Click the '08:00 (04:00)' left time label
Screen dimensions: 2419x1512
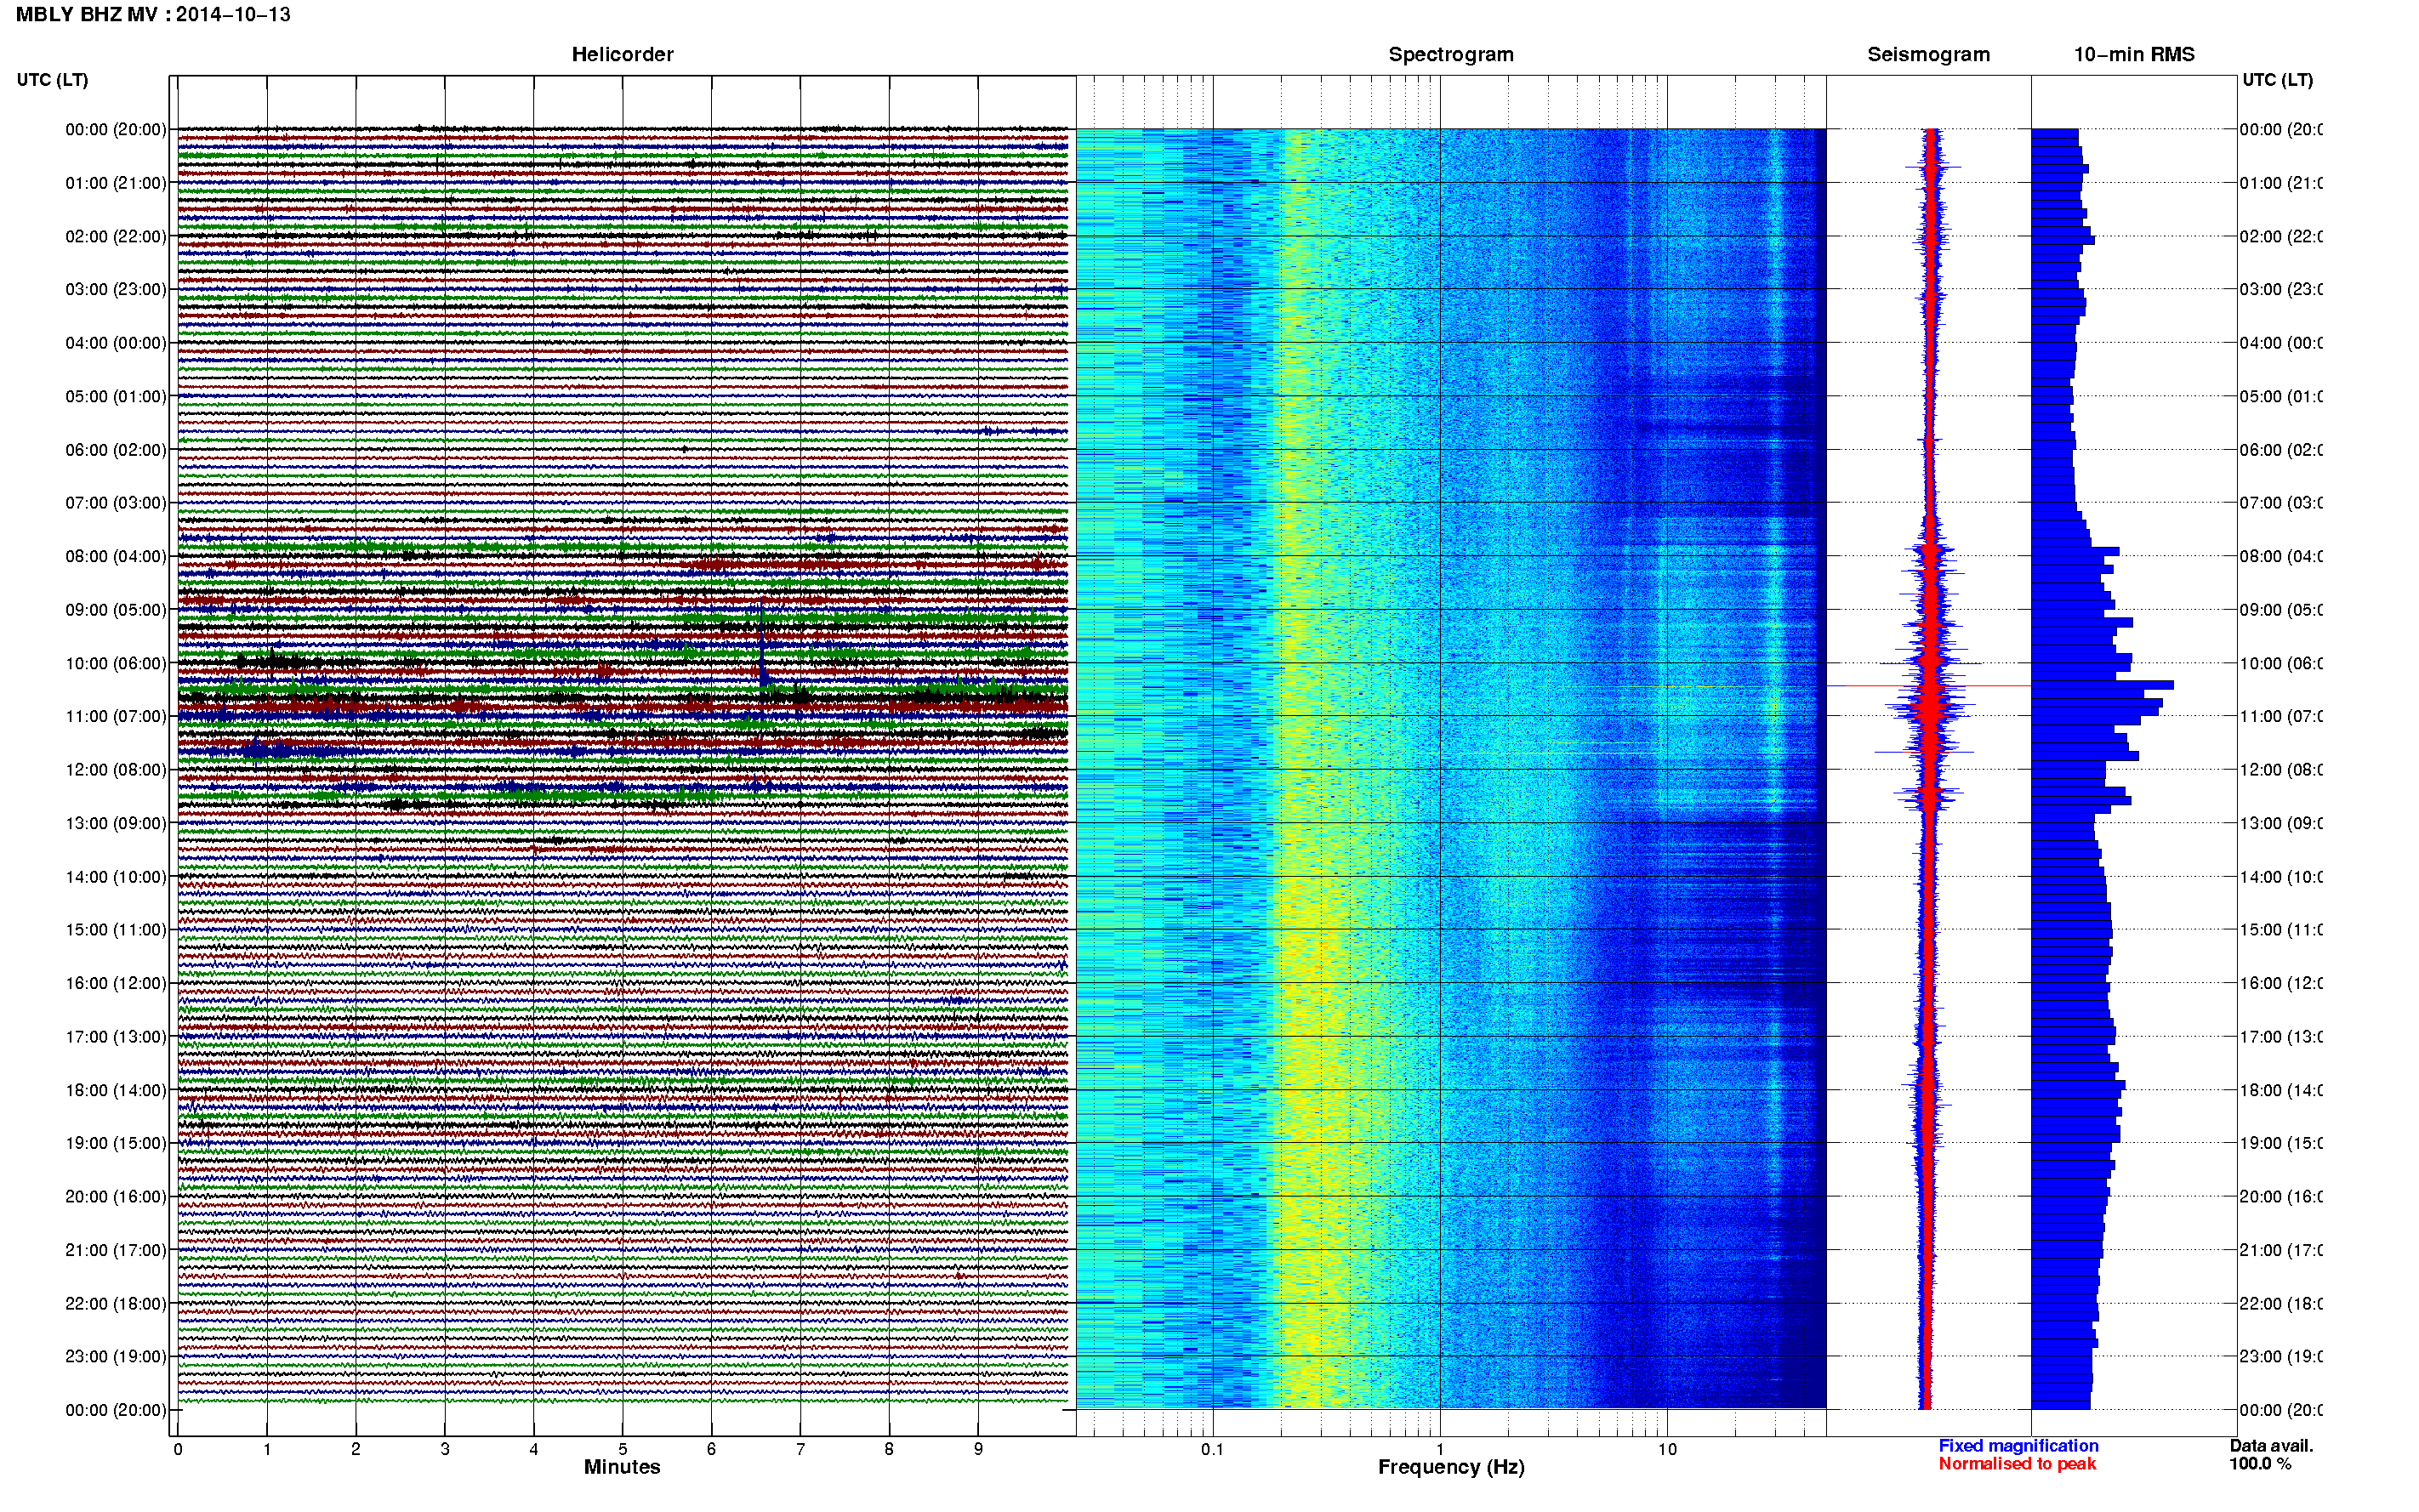(x=116, y=556)
